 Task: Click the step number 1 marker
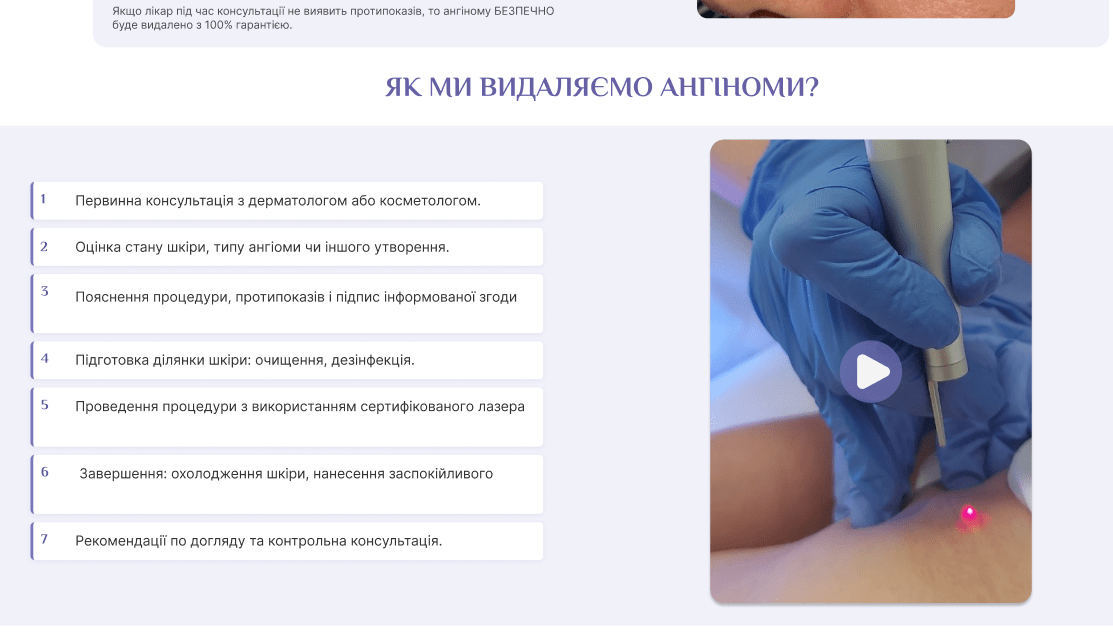click(x=44, y=199)
